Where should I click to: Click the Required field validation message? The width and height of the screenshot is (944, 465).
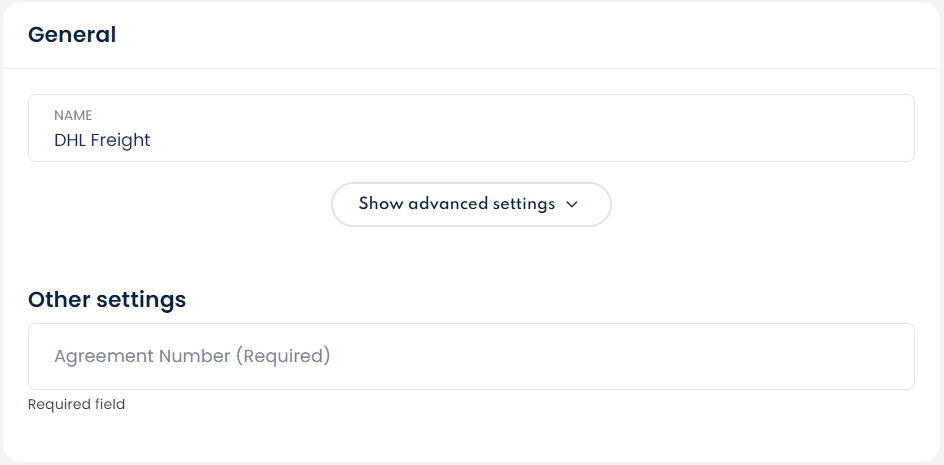tap(77, 404)
